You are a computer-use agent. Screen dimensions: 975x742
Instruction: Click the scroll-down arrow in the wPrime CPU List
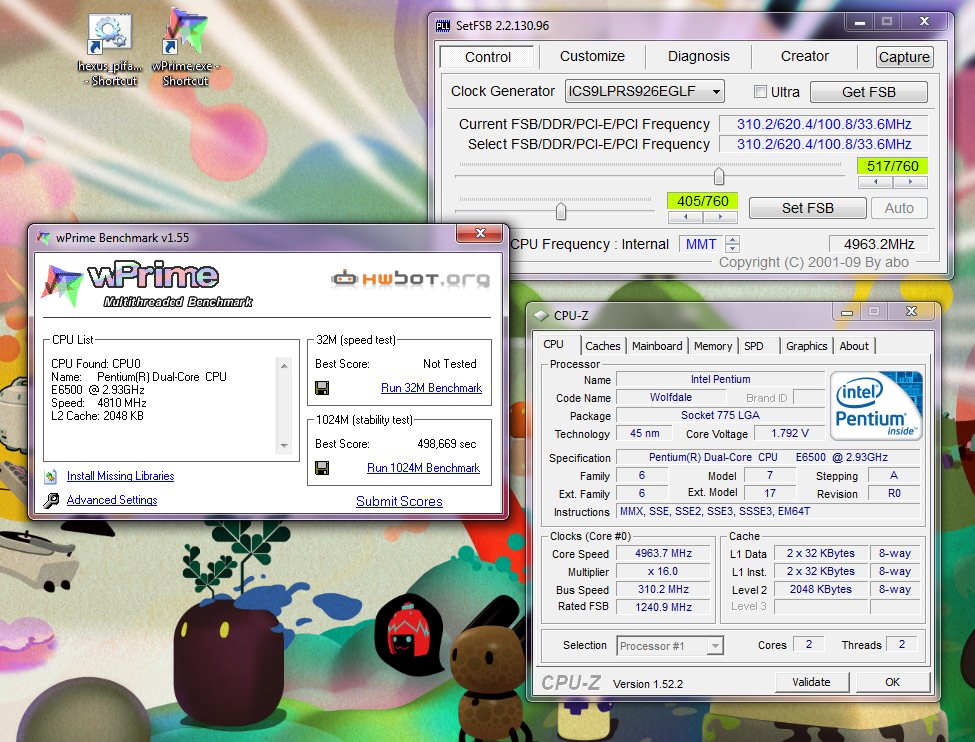pyautogui.click(x=284, y=445)
